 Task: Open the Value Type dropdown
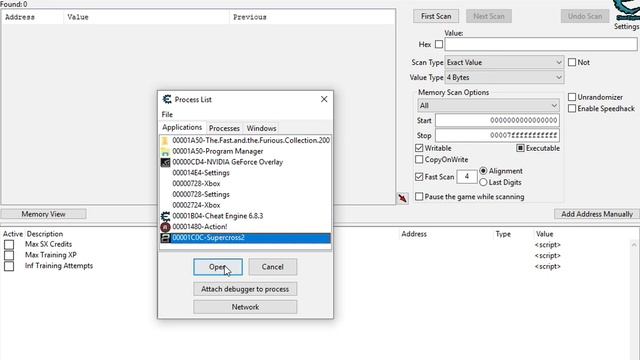pyautogui.click(x=504, y=78)
